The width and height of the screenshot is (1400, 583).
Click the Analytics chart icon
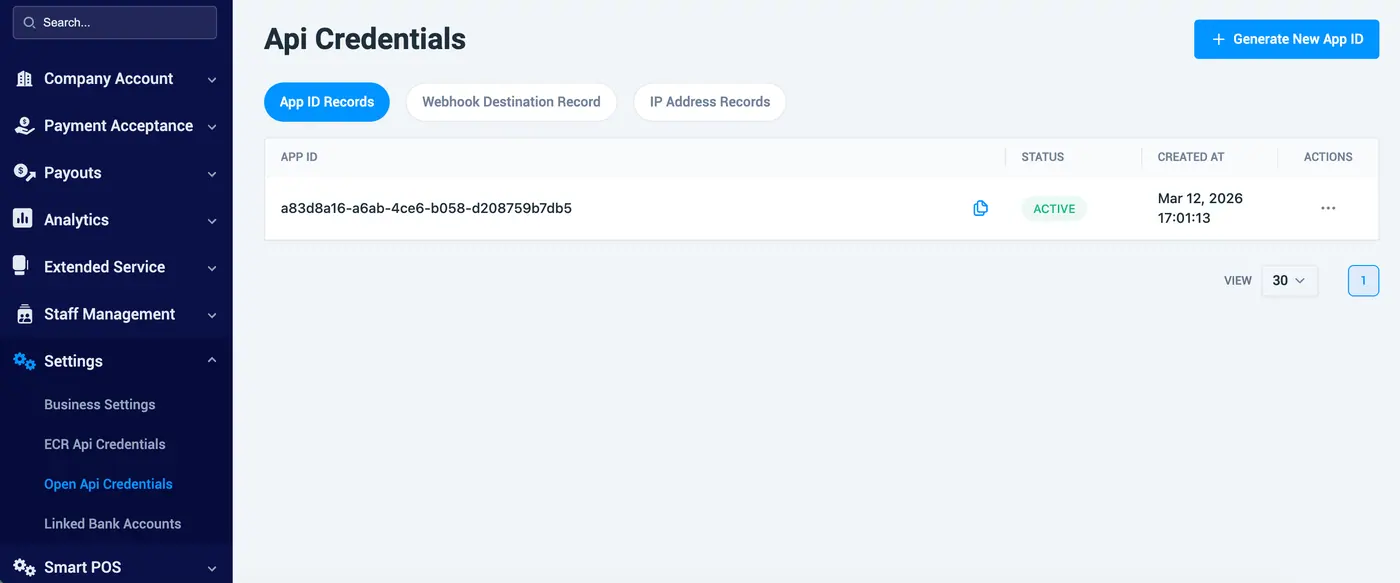click(22, 219)
